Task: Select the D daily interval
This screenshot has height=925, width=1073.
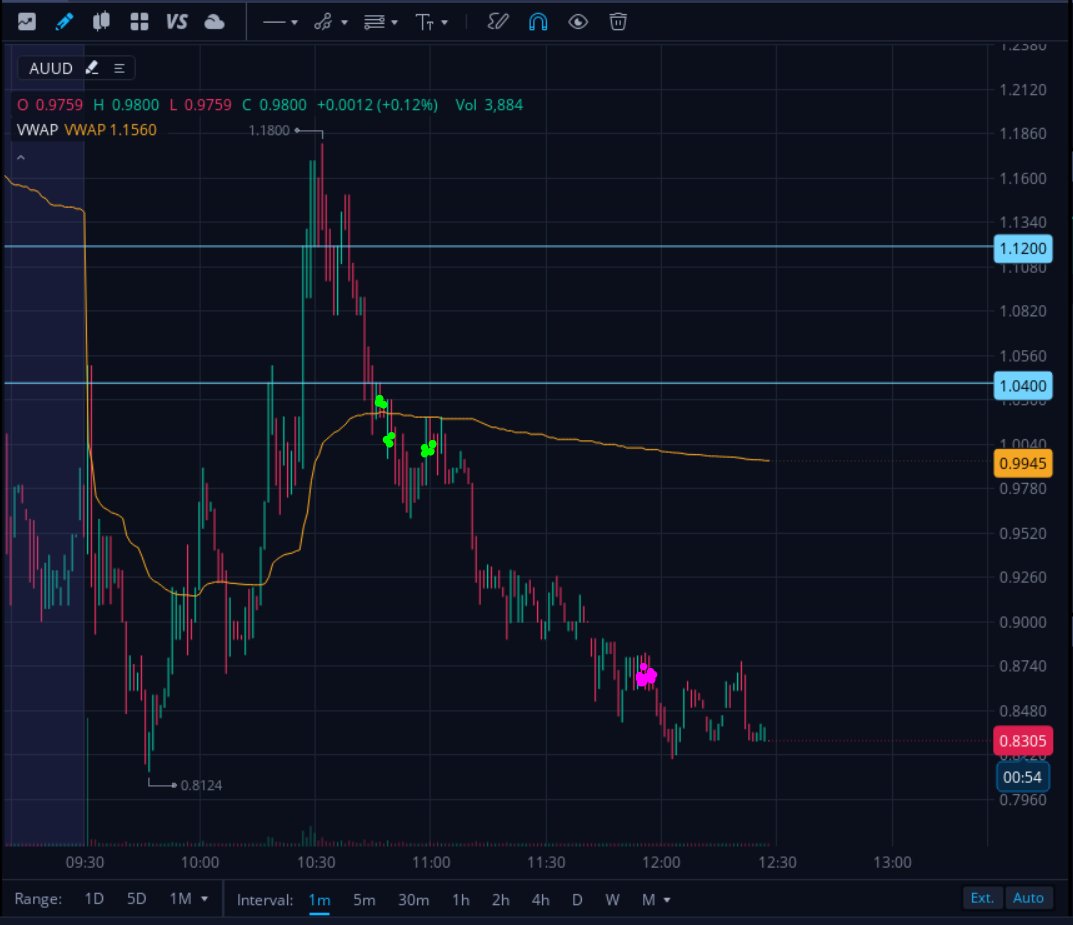Action: (x=577, y=900)
